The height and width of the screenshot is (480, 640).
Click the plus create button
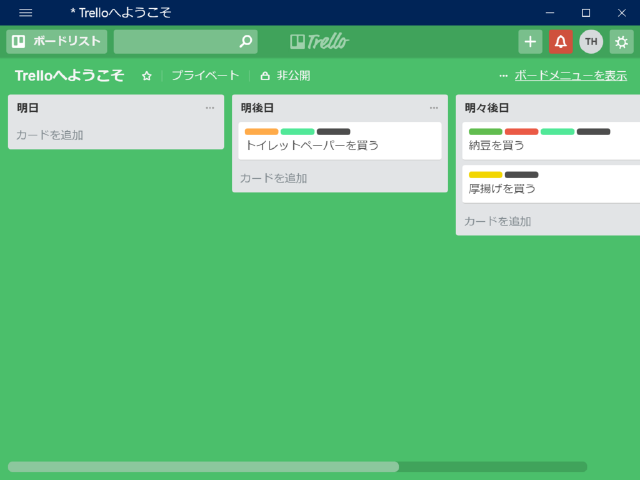click(530, 41)
